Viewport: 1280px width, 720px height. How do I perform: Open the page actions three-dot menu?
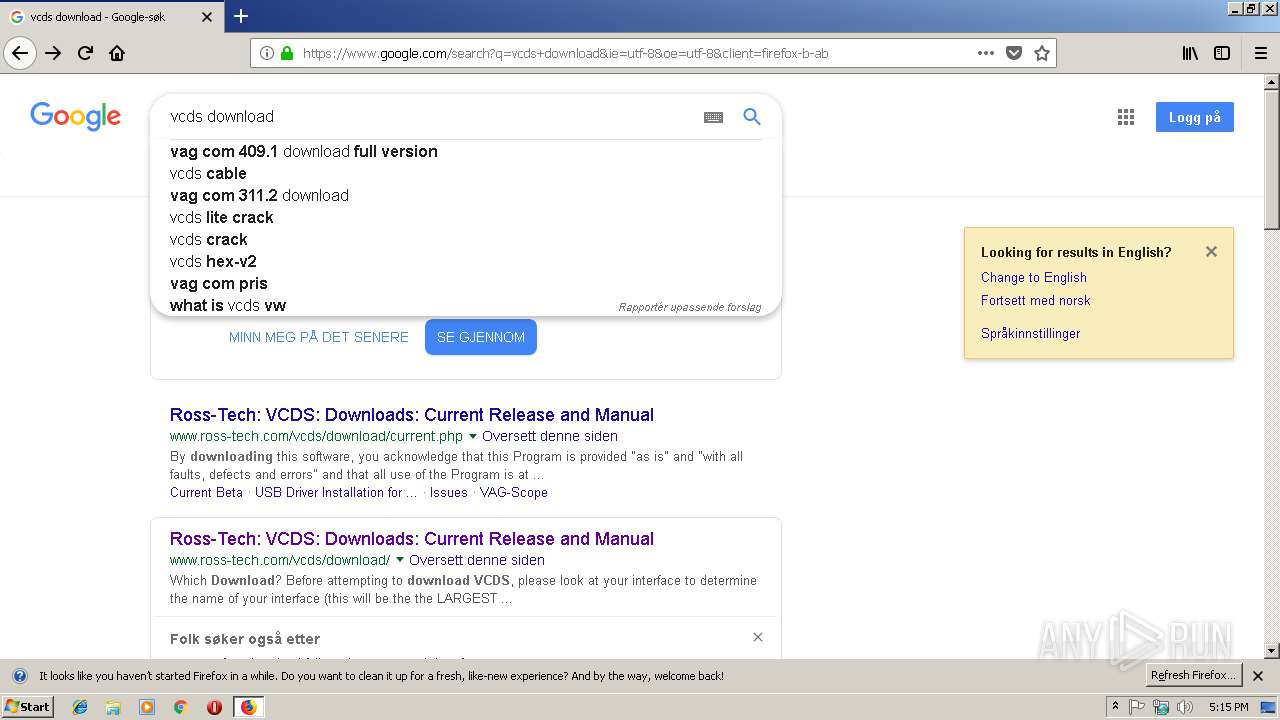point(986,53)
